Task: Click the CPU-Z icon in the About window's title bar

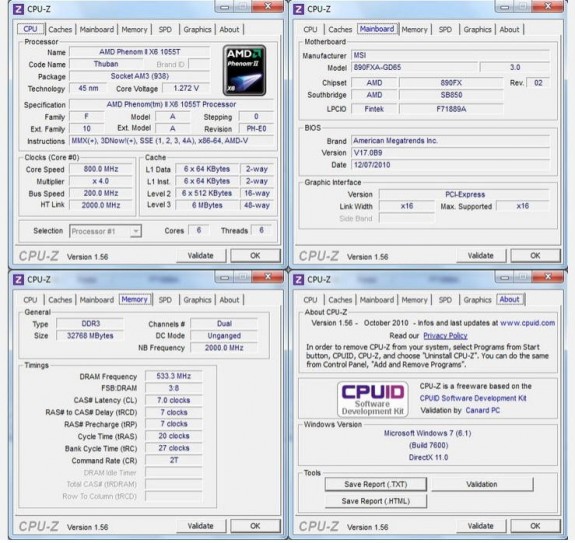Action: coord(299,279)
